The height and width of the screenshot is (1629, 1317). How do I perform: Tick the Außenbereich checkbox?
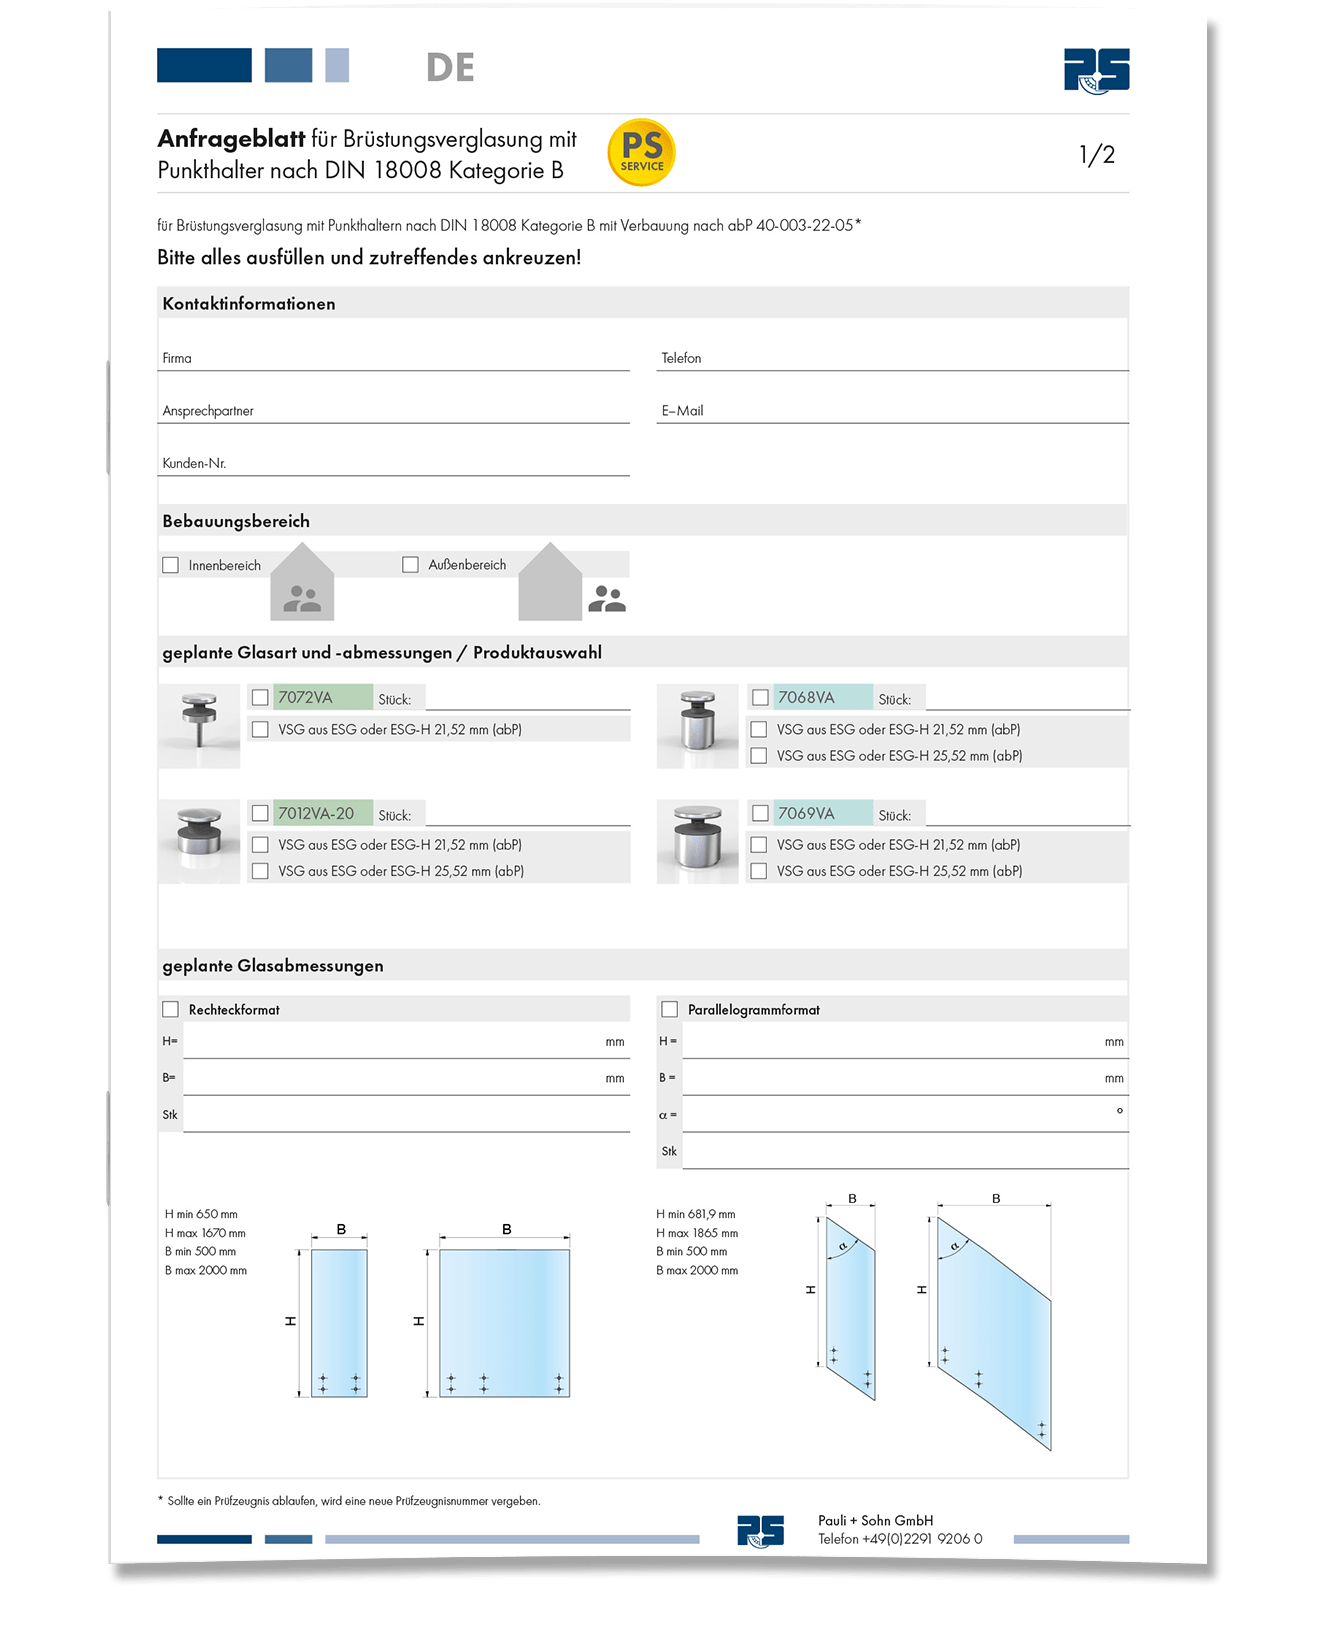click(410, 565)
